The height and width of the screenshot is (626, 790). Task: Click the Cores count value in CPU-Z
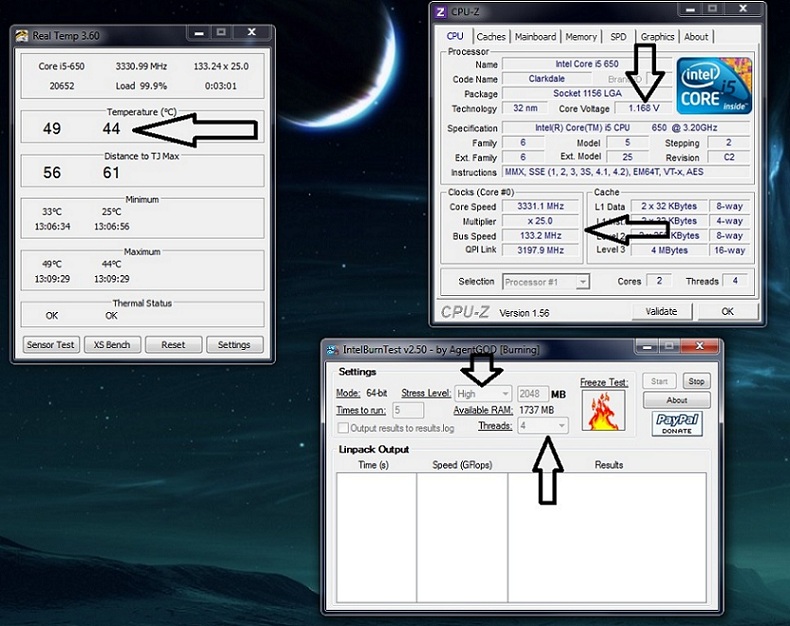[659, 281]
